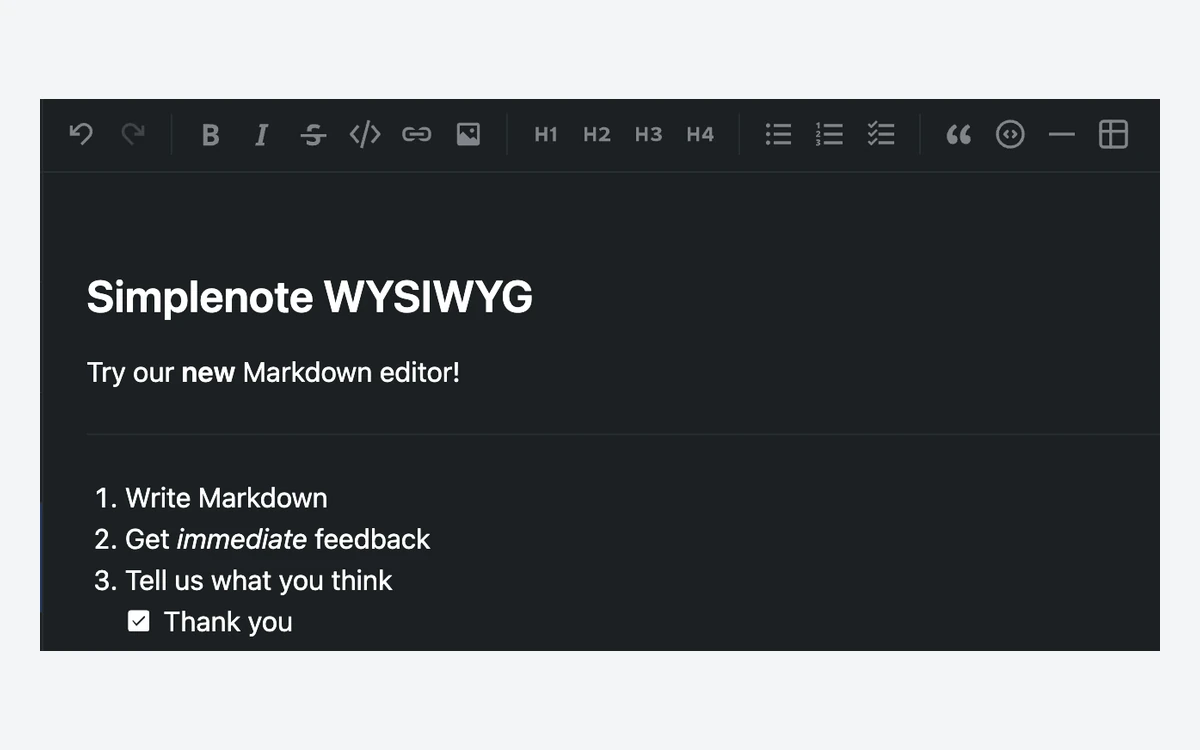Apply Heading 4 style

[701, 134]
